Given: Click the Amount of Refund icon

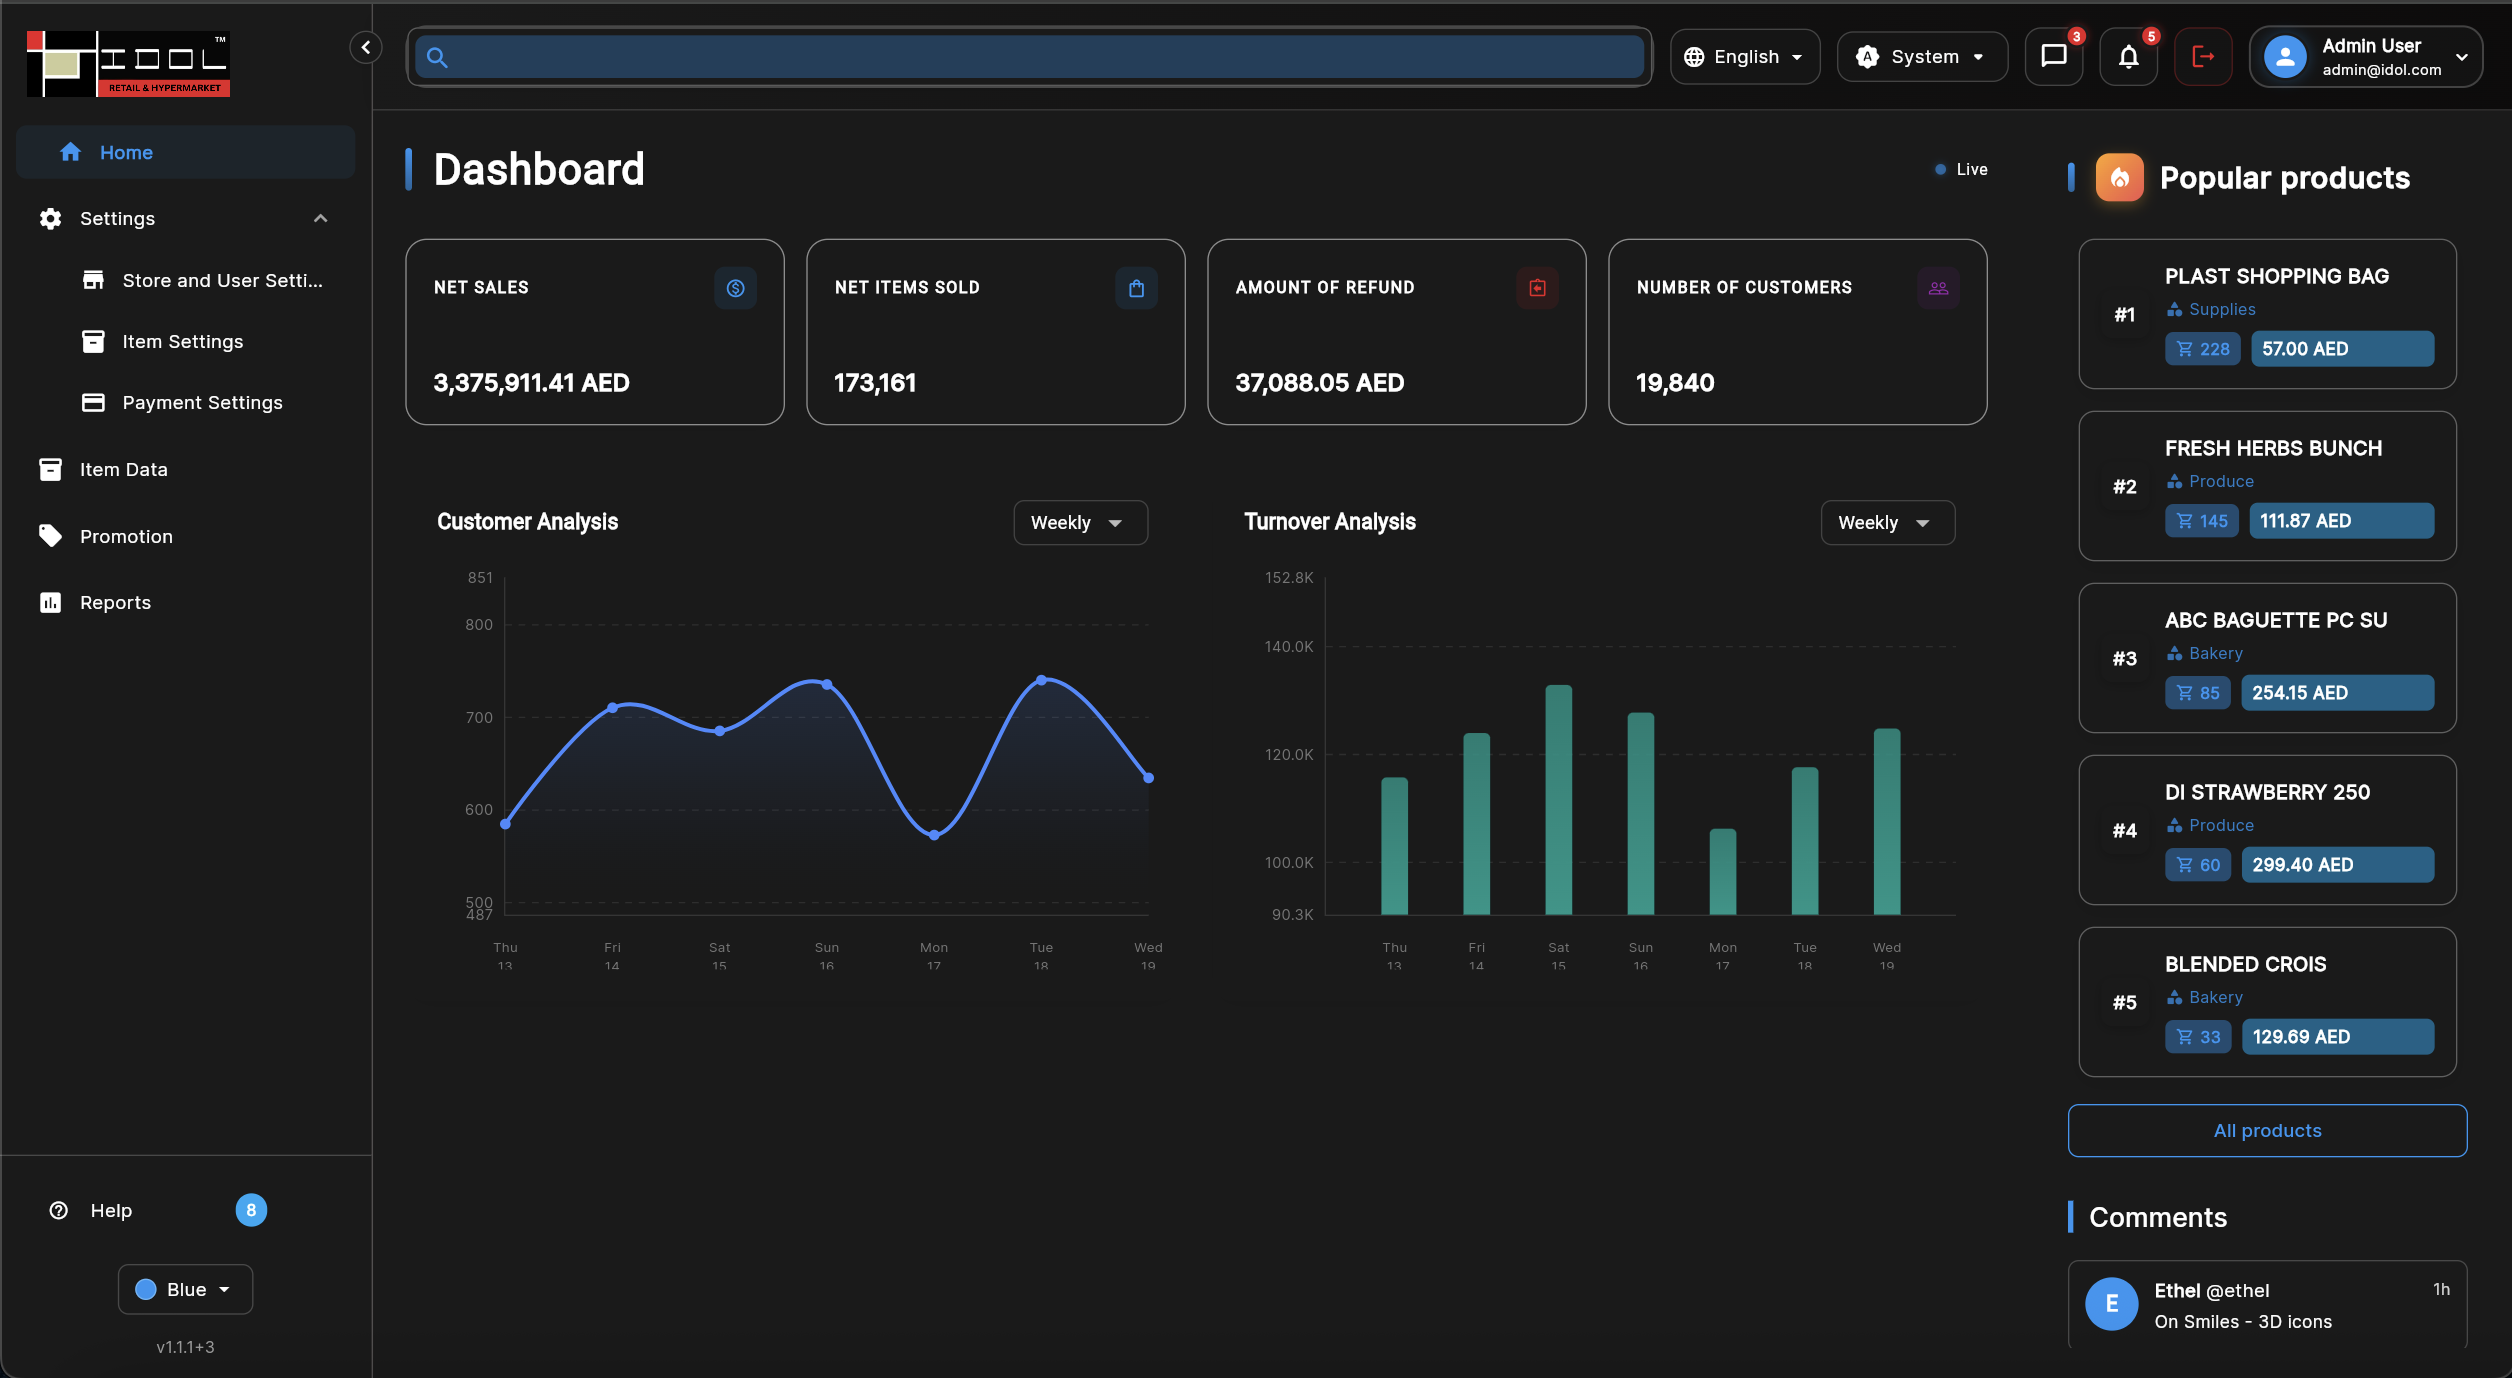Looking at the screenshot, I should (1537, 288).
